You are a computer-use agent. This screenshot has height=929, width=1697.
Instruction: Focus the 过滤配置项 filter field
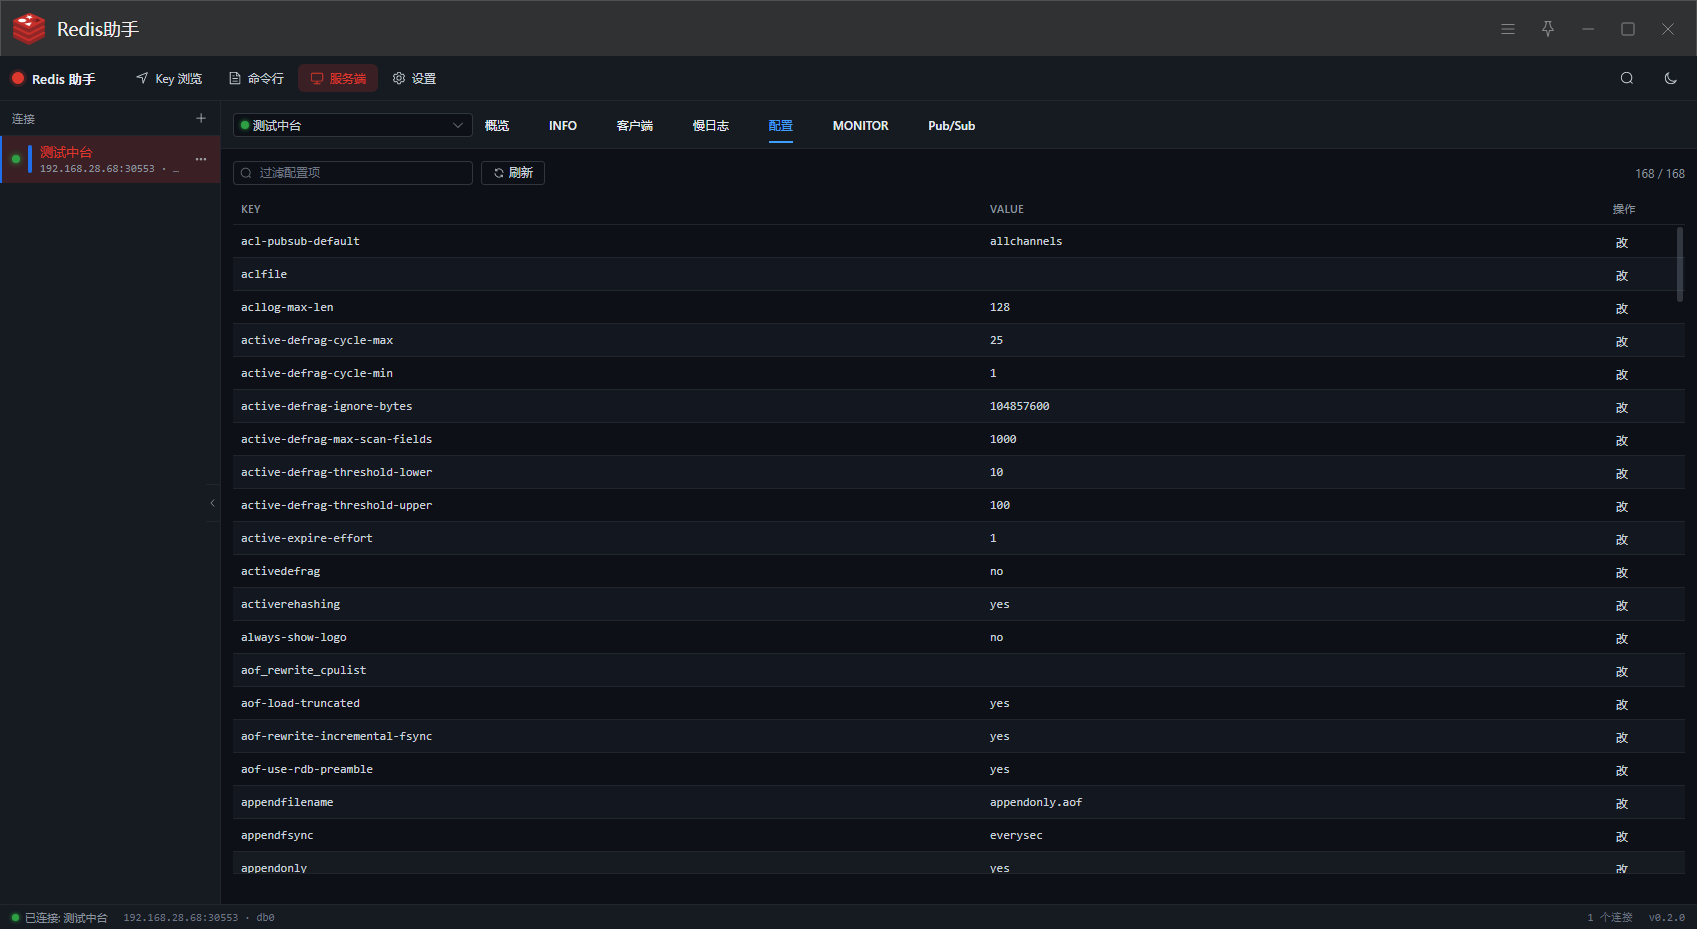[353, 173]
